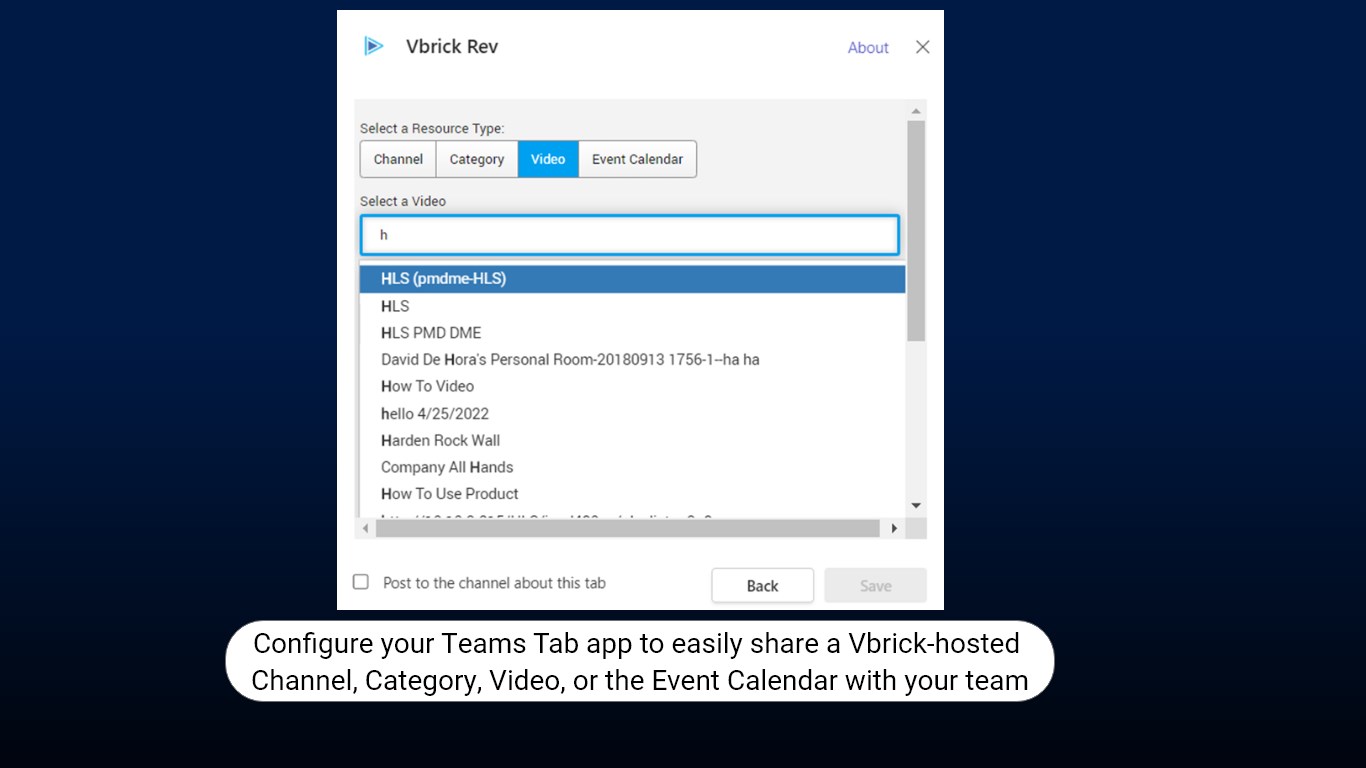This screenshot has height=768, width=1366.
Task: Select the How To Video result
Action: tap(632, 386)
